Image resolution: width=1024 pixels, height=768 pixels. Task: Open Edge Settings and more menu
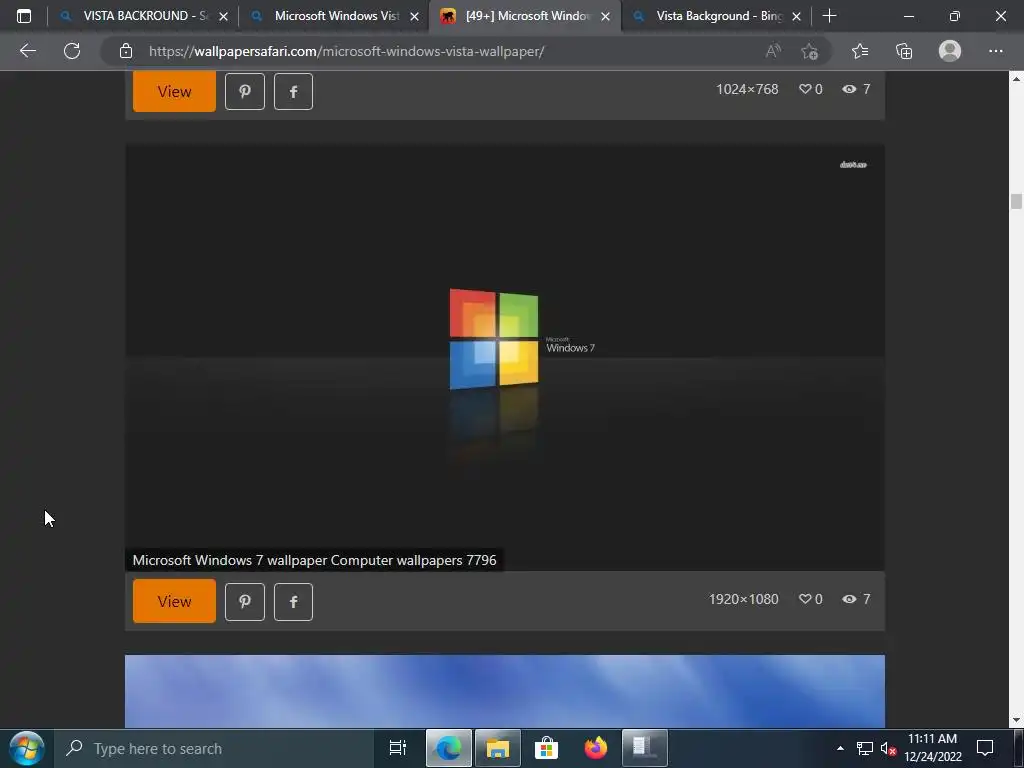point(995,51)
